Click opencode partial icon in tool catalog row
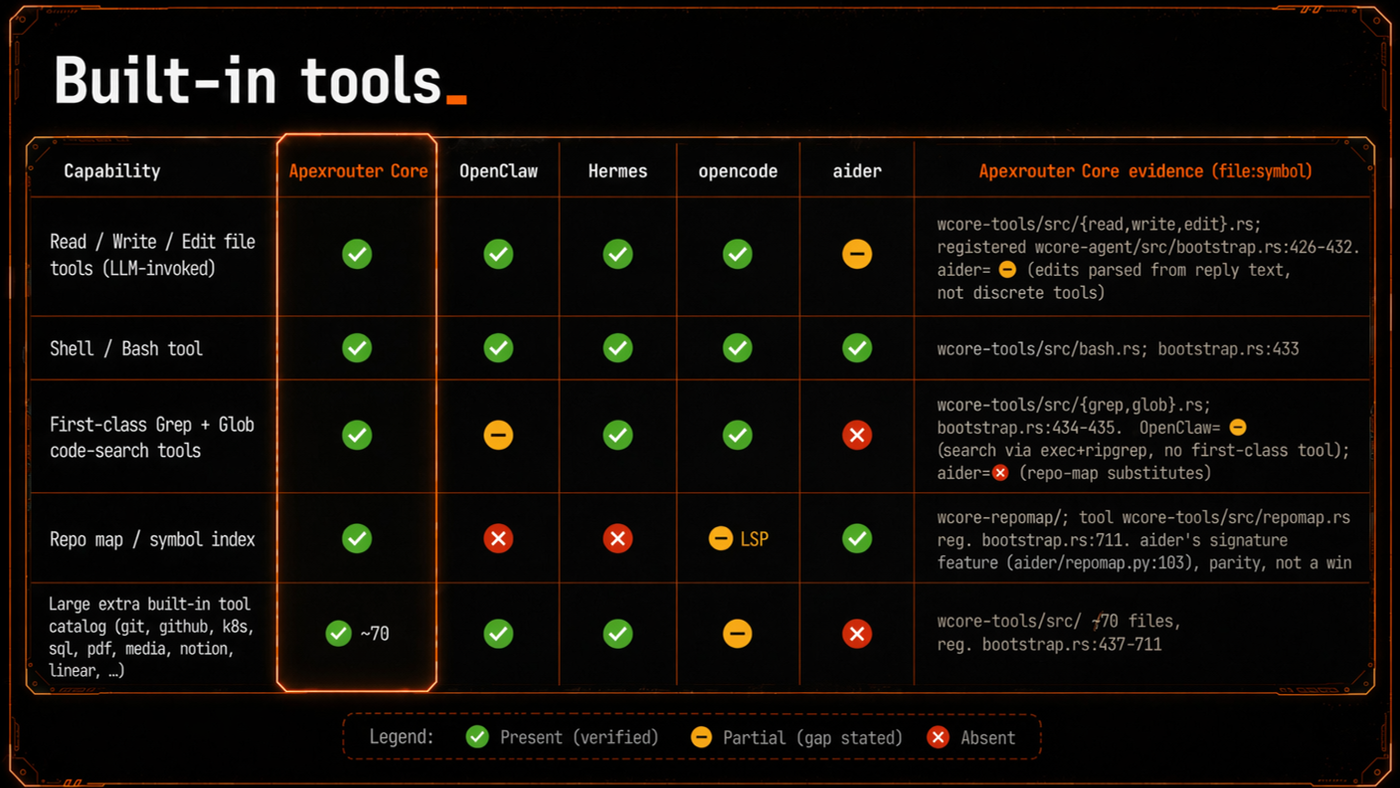 [x=738, y=633]
